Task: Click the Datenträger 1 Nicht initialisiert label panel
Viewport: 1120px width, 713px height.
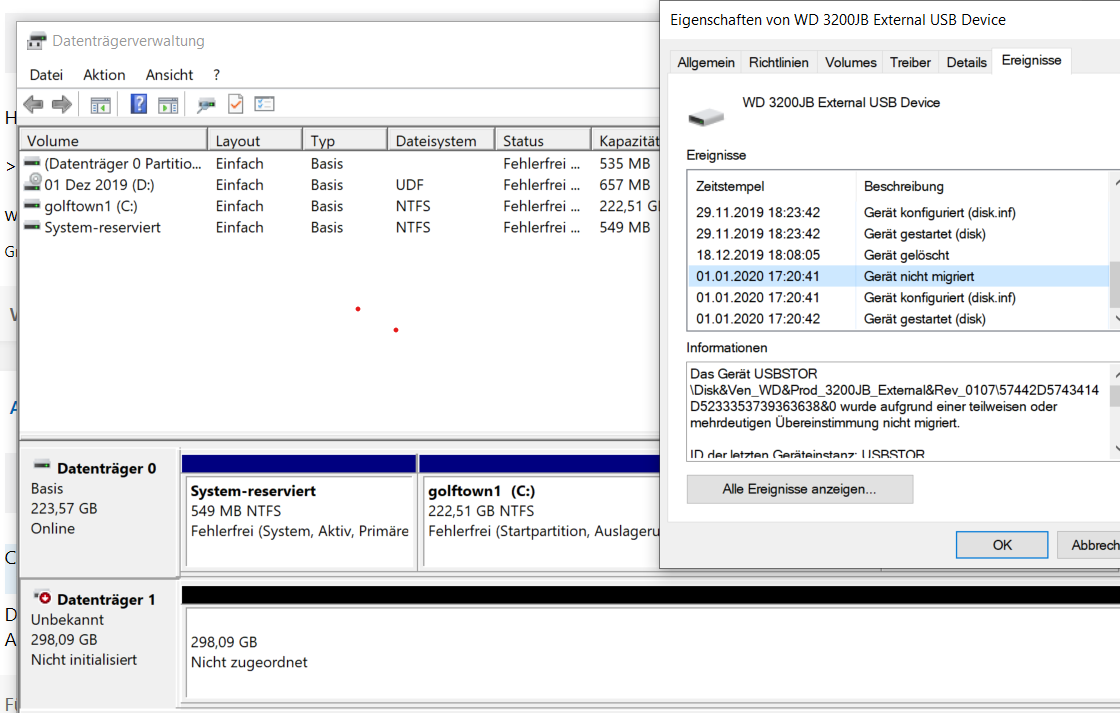Action: tap(99, 643)
